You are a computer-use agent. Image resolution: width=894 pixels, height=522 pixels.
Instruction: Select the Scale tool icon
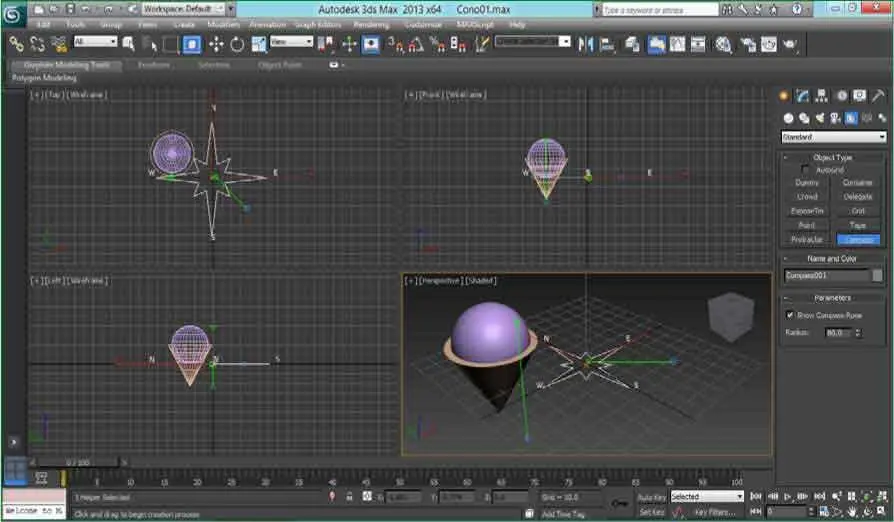click(259, 44)
